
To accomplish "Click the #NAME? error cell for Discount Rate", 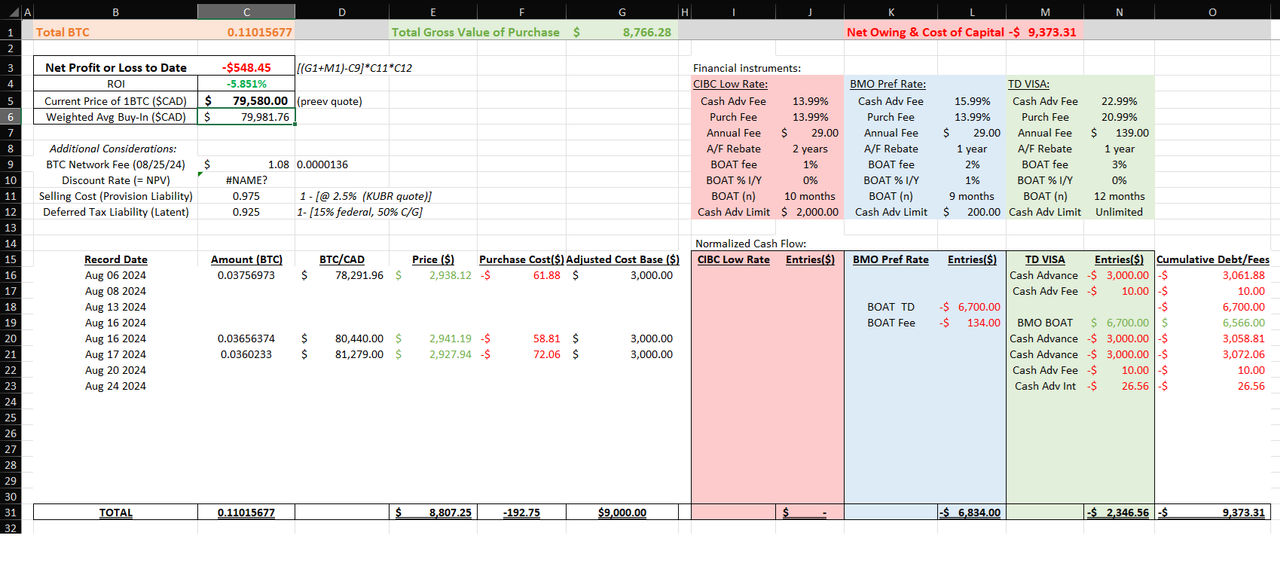I will point(246,180).
